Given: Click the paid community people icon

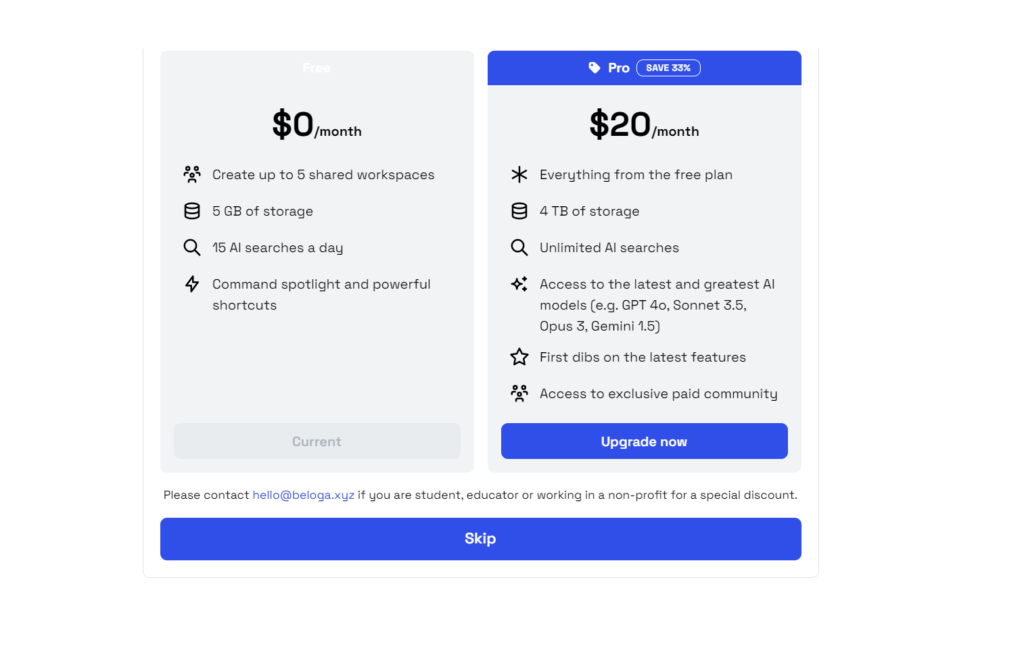Looking at the screenshot, I should (519, 393).
